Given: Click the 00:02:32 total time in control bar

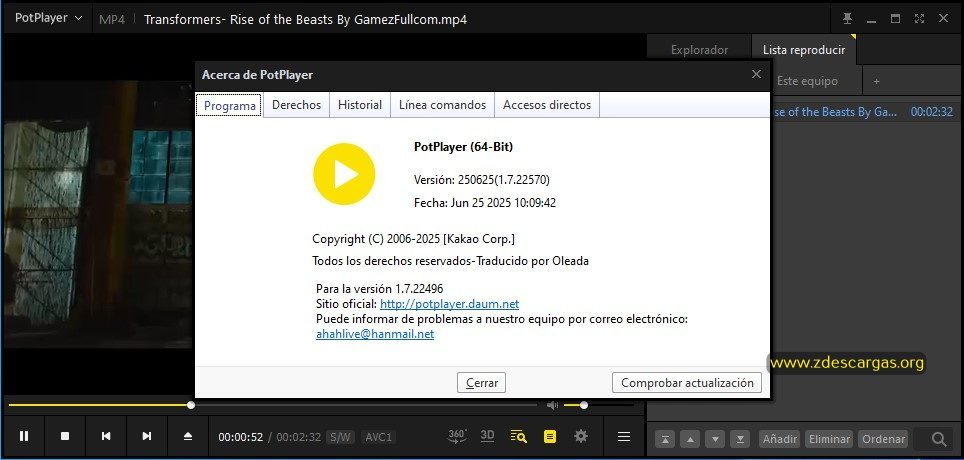Looking at the screenshot, I should pos(298,437).
